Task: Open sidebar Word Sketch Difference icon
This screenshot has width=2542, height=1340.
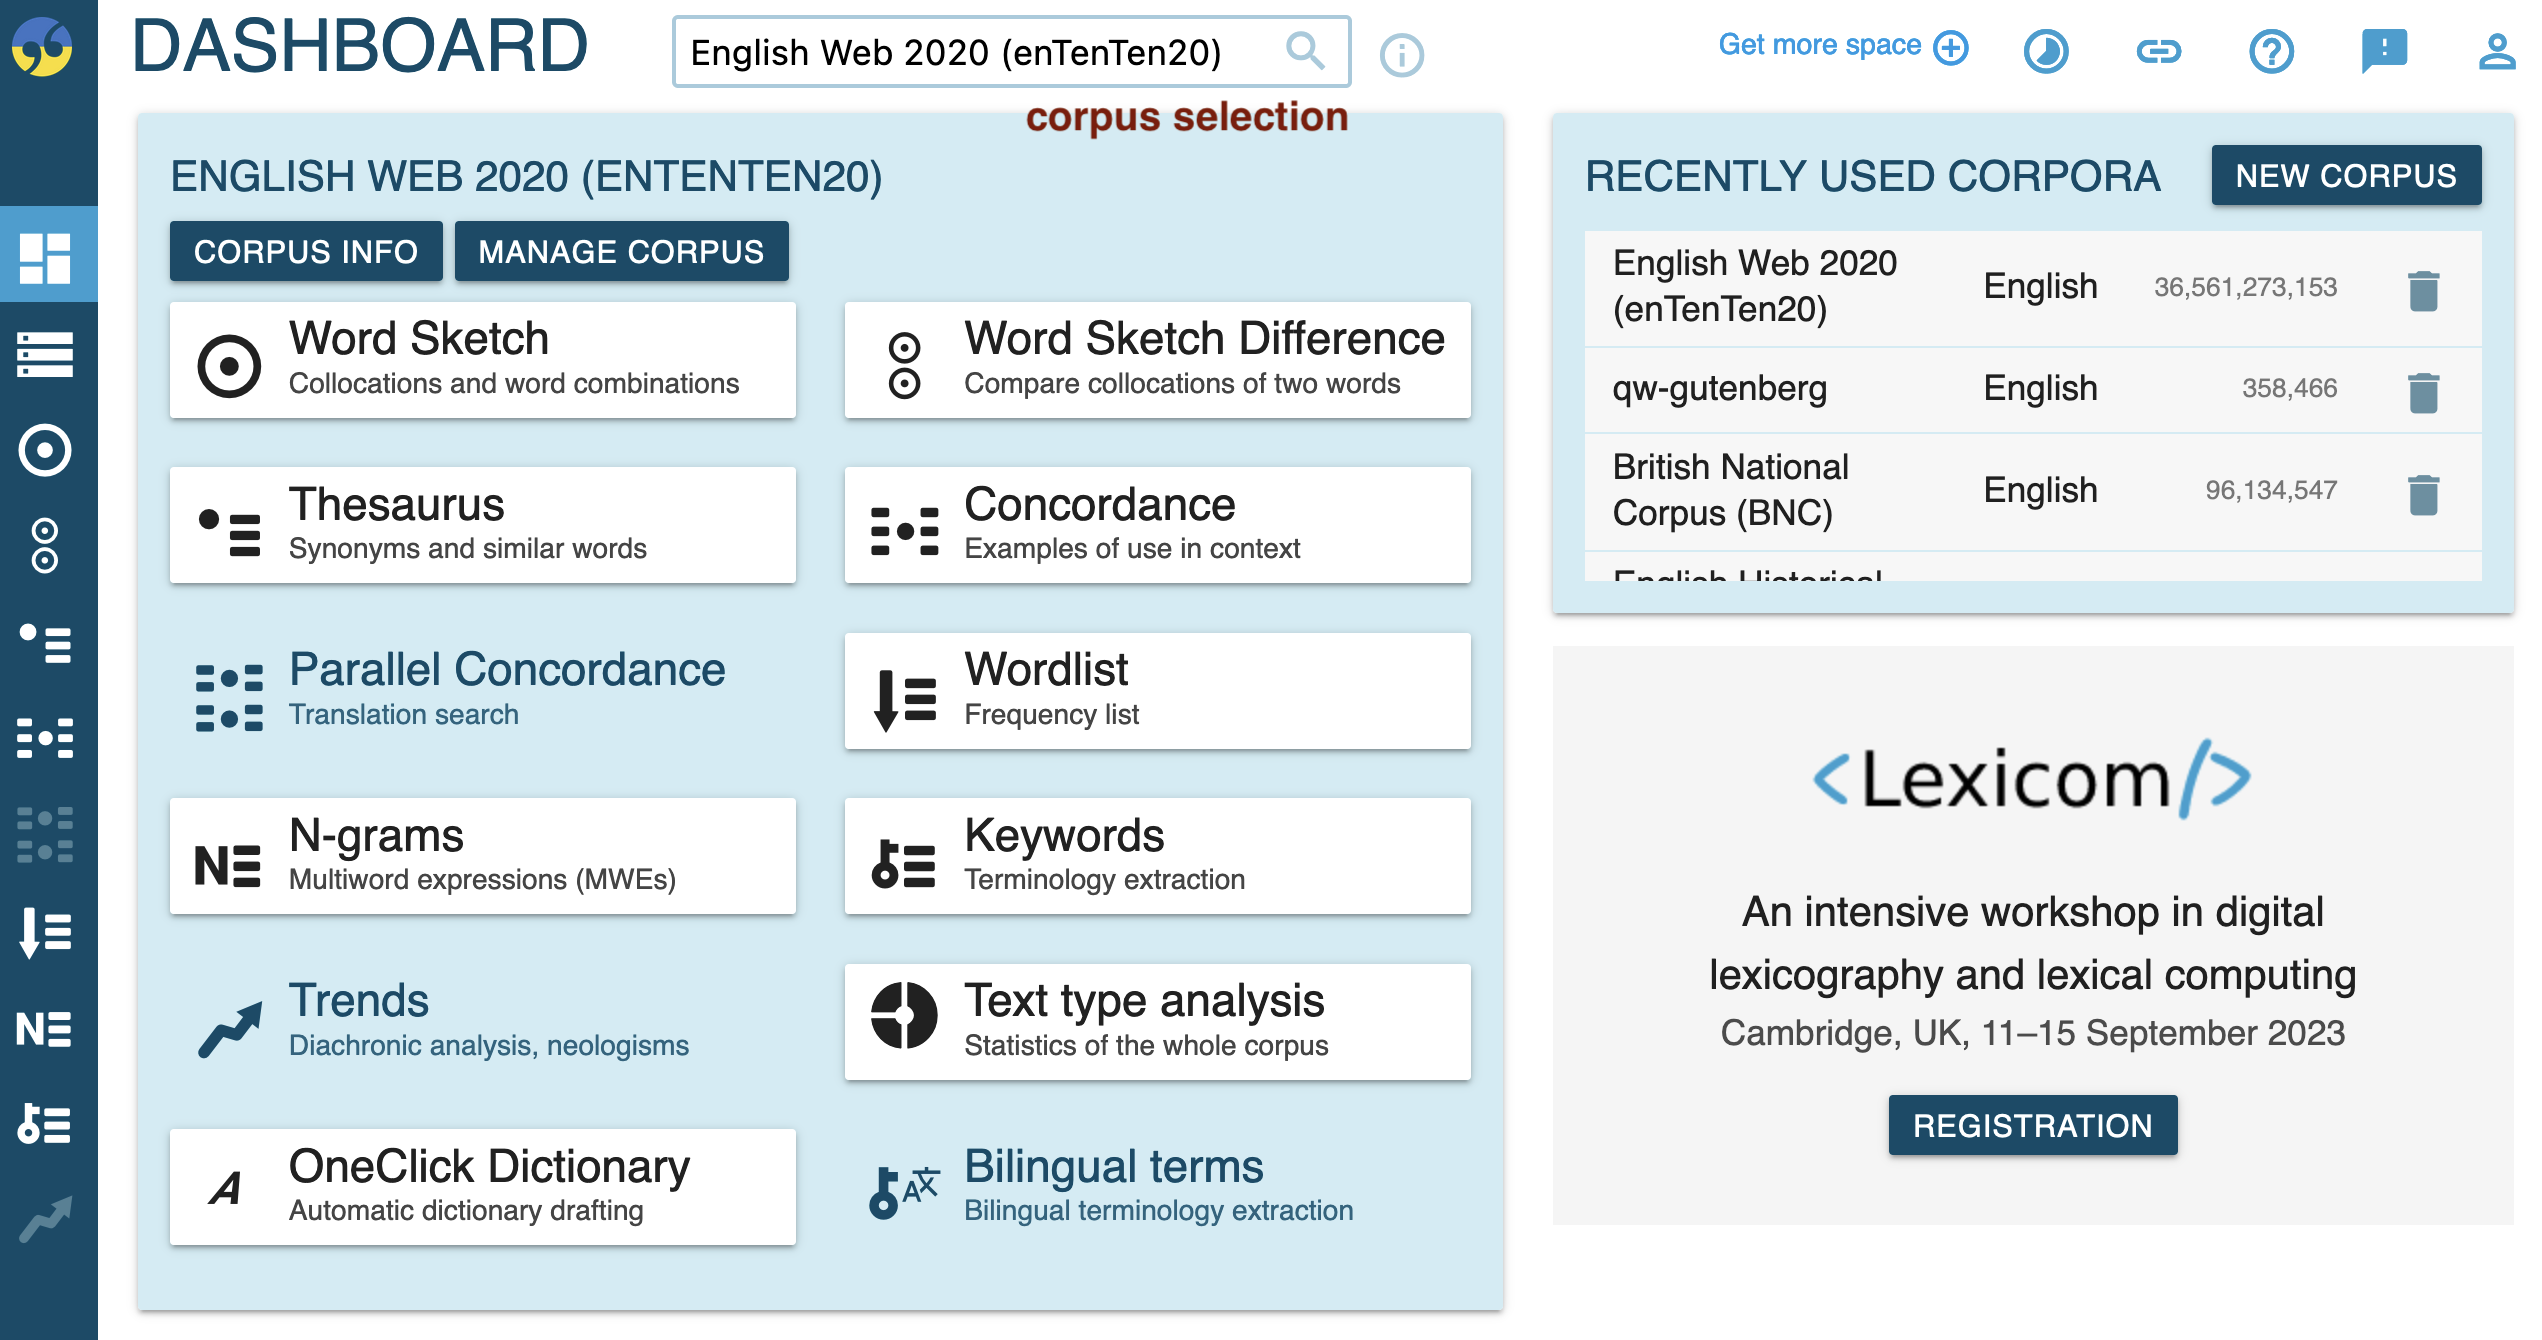Action: [x=45, y=545]
